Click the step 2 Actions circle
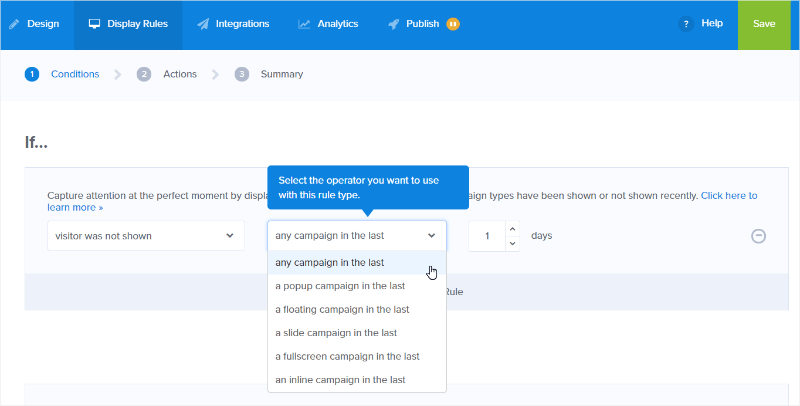800x406 pixels. (x=144, y=74)
